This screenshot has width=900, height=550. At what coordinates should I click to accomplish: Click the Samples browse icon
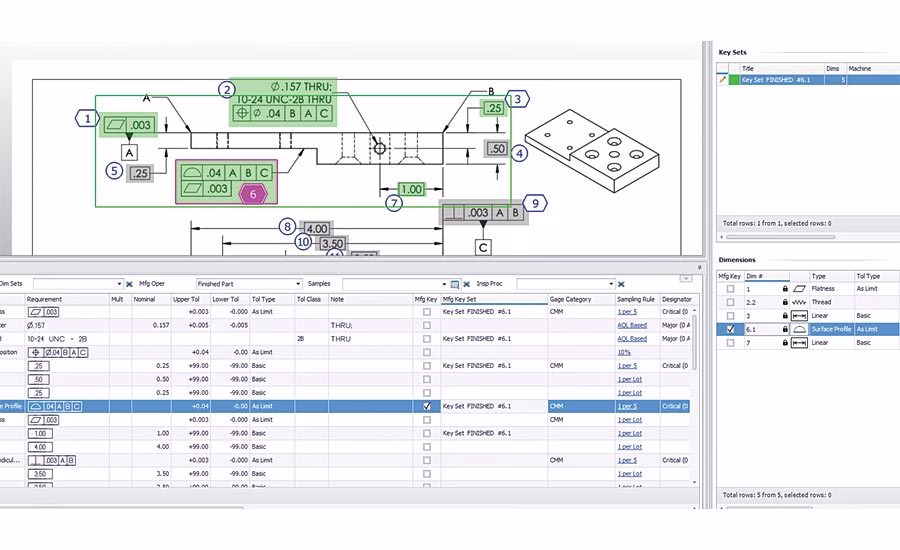click(455, 284)
